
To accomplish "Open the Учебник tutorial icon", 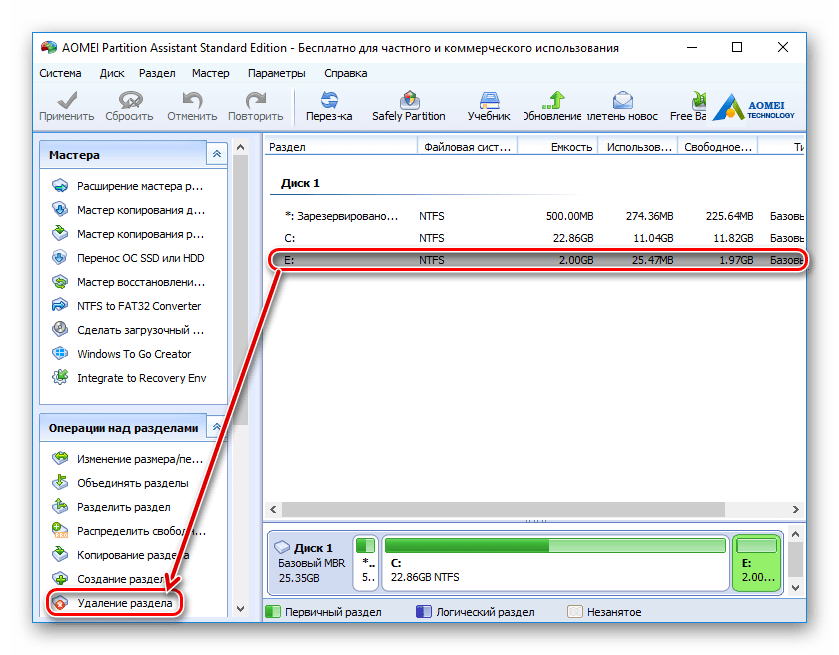I will [x=489, y=105].
